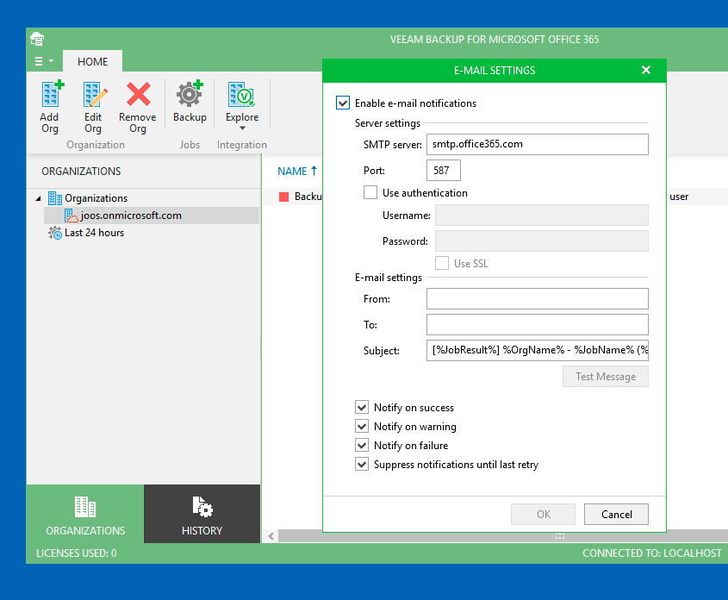Click the horizontal scrollbar left arrow
The image size is (728, 600).
[271, 536]
